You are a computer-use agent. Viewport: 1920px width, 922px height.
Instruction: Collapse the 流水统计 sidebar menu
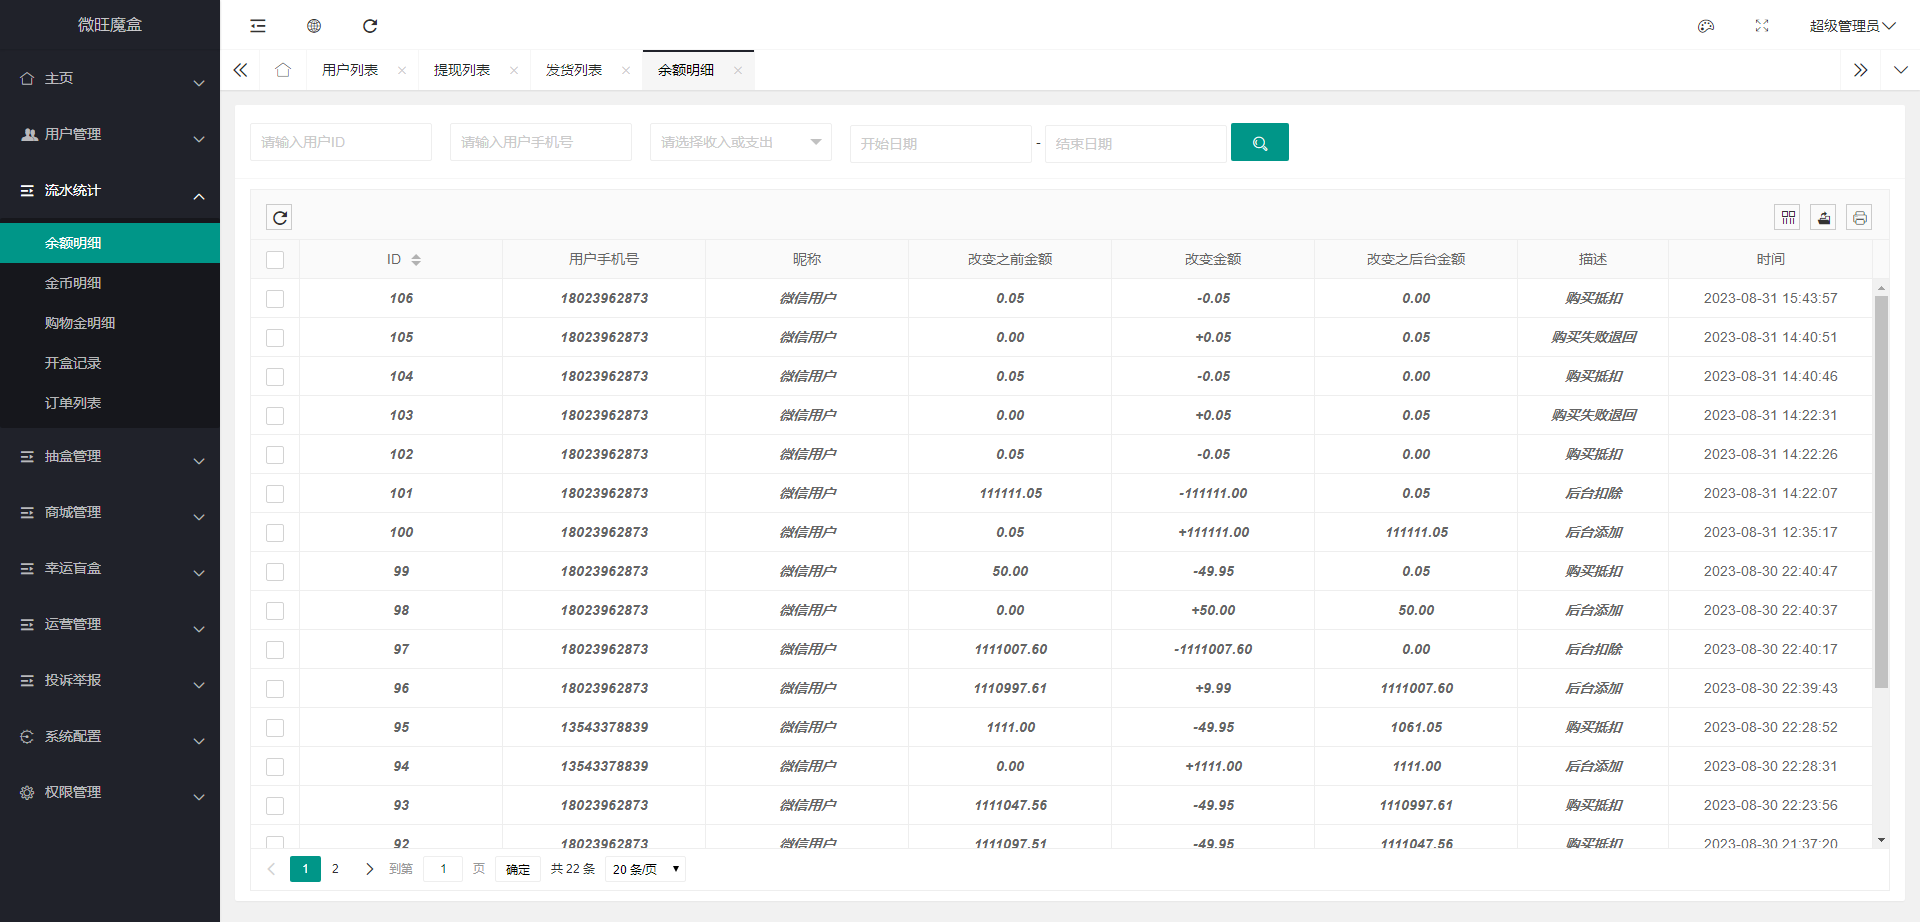(x=110, y=190)
